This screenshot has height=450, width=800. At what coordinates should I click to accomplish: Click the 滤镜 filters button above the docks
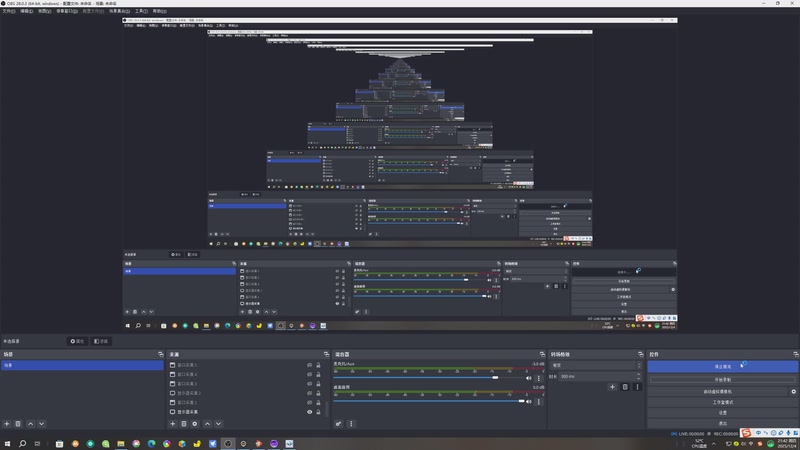click(x=101, y=341)
